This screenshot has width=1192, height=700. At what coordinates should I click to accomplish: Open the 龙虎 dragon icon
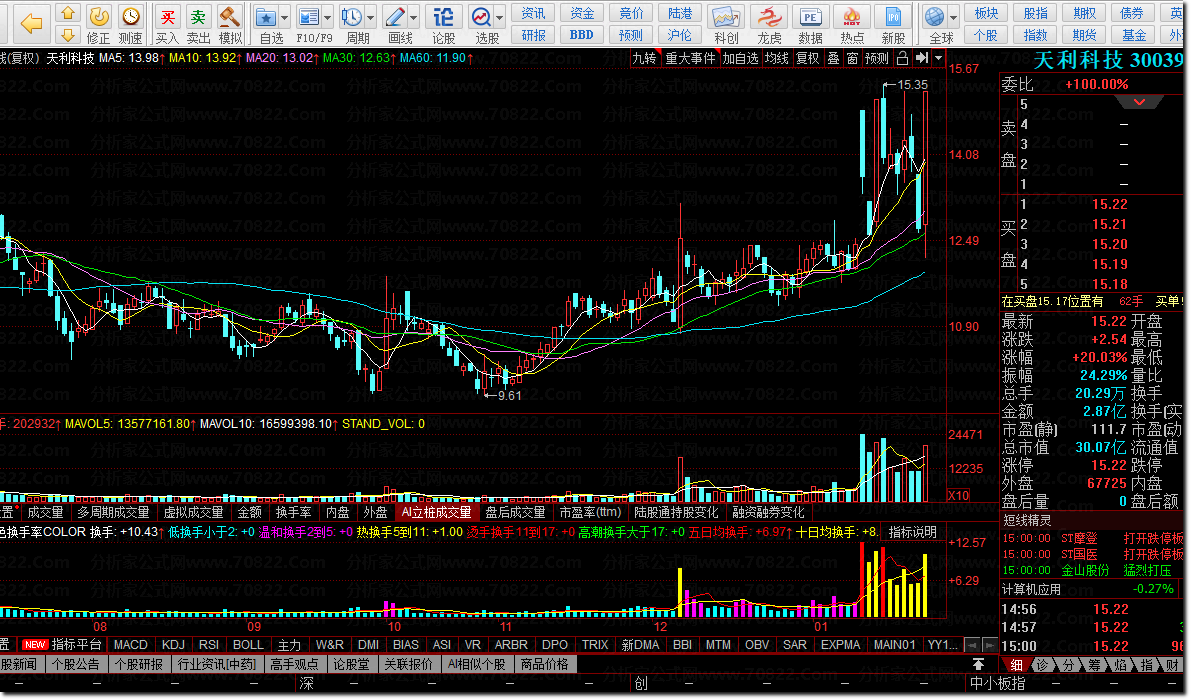tap(769, 17)
